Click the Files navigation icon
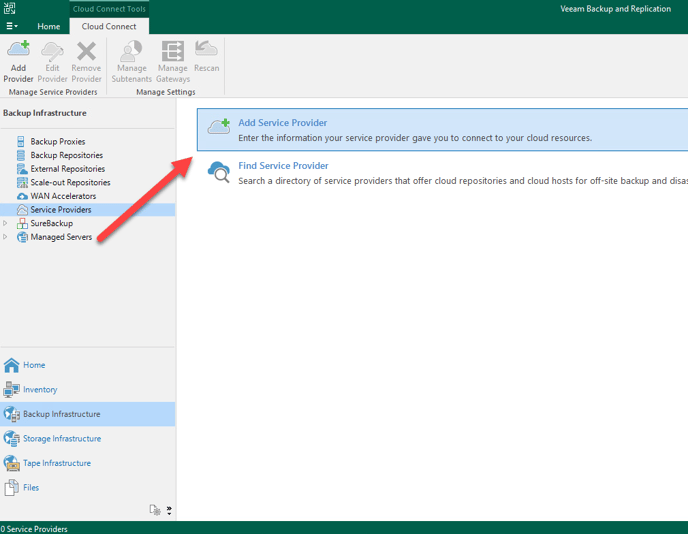Screen dimensions: 688x534 pos(11,488)
